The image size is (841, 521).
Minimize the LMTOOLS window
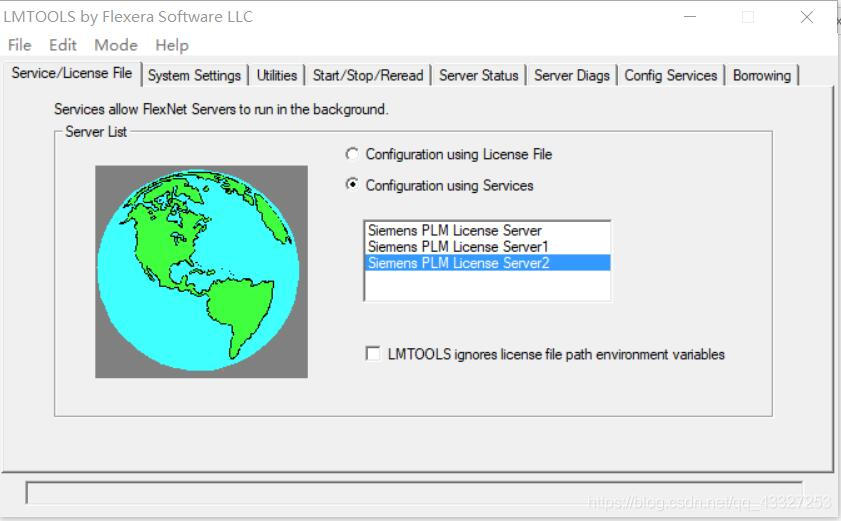pyautogui.click(x=690, y=17)
